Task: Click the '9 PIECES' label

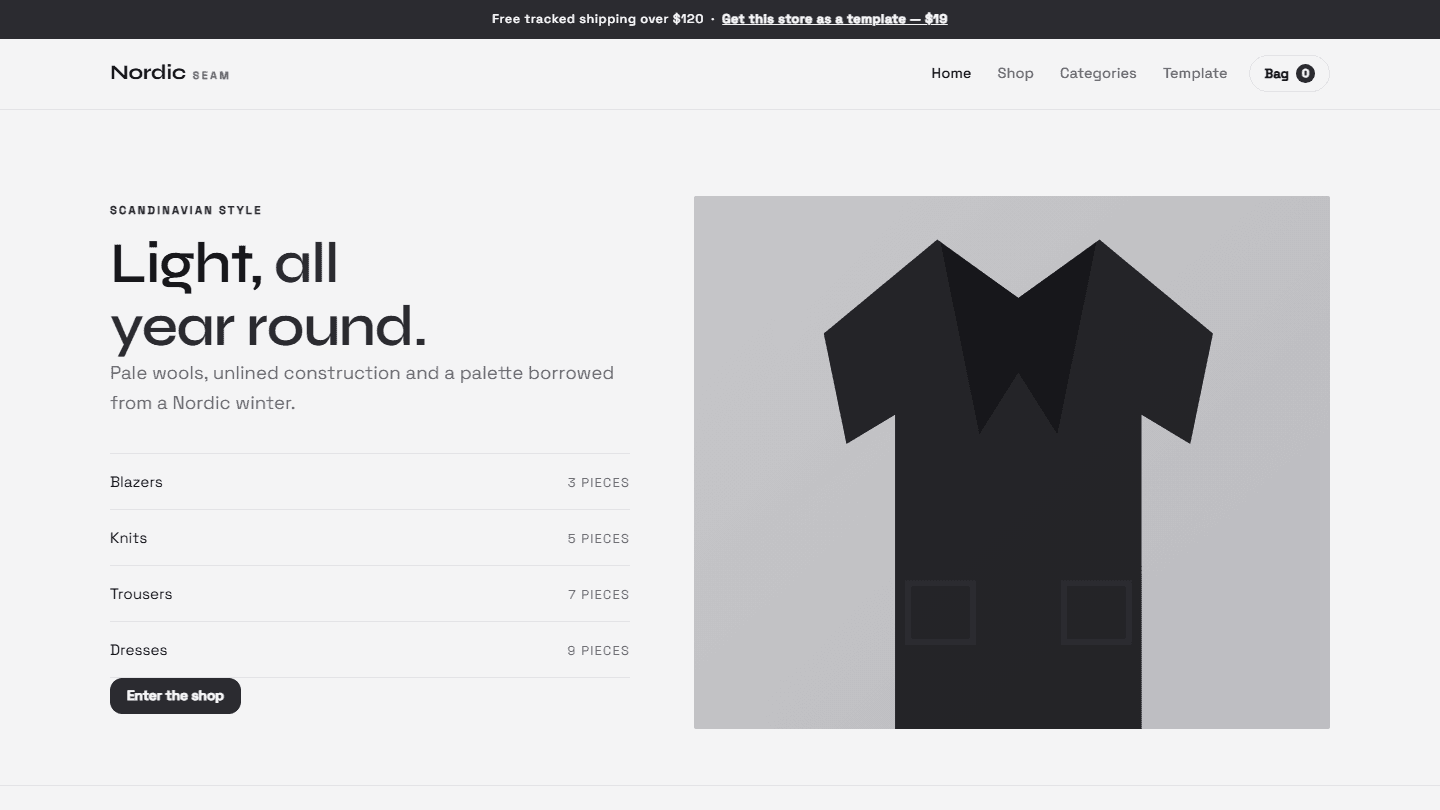Action: [598, 651]
